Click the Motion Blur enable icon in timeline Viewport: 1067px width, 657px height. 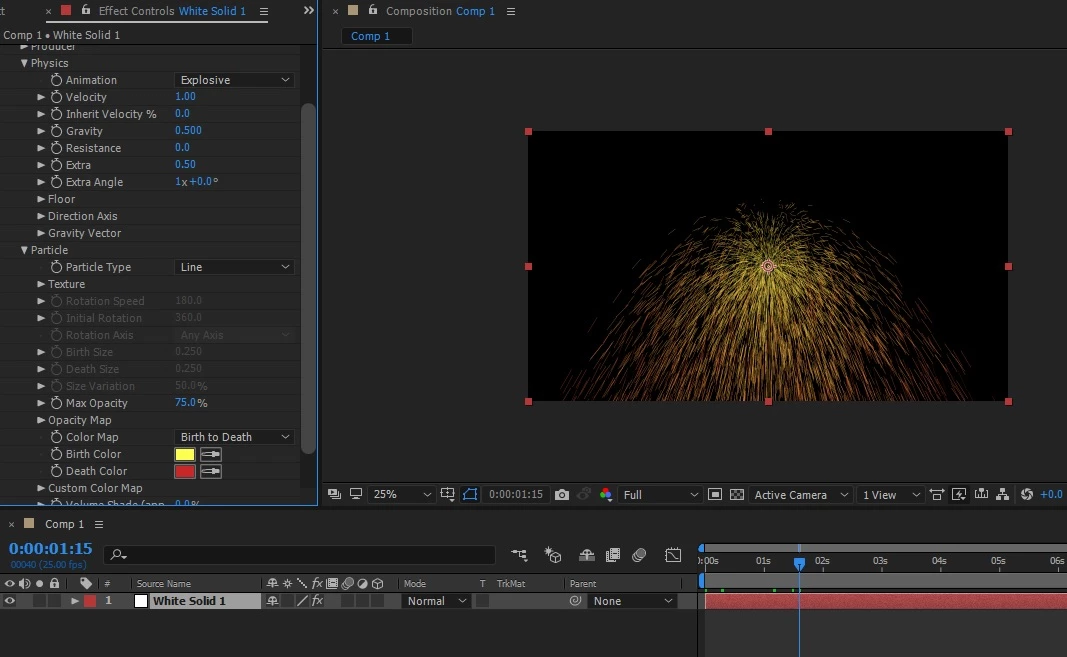(640, 555)
